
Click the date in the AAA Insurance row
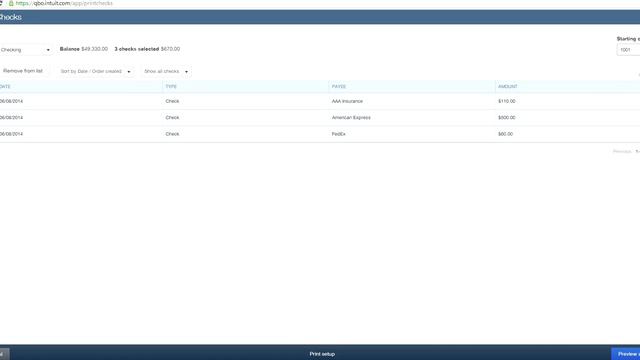[11, 101]
